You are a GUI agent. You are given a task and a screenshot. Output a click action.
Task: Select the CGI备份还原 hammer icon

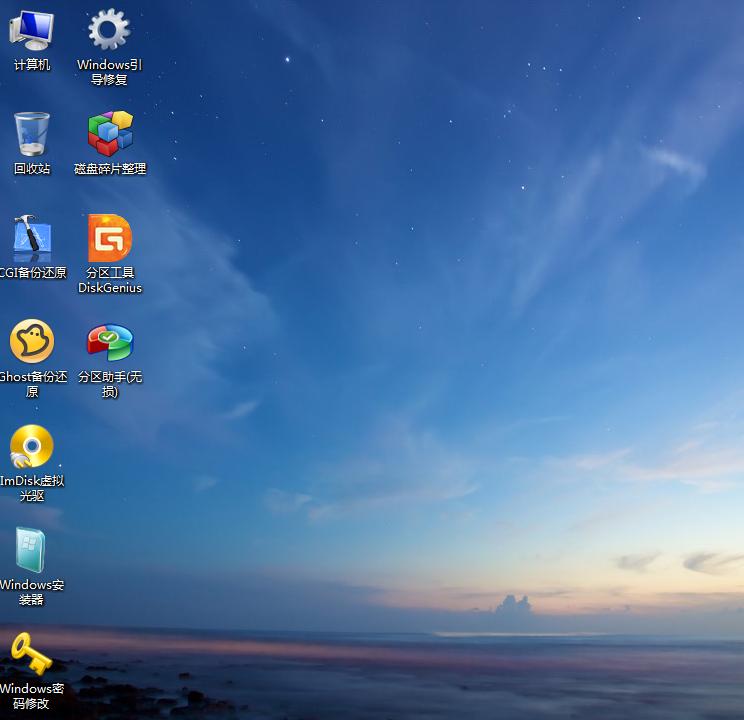32,238
